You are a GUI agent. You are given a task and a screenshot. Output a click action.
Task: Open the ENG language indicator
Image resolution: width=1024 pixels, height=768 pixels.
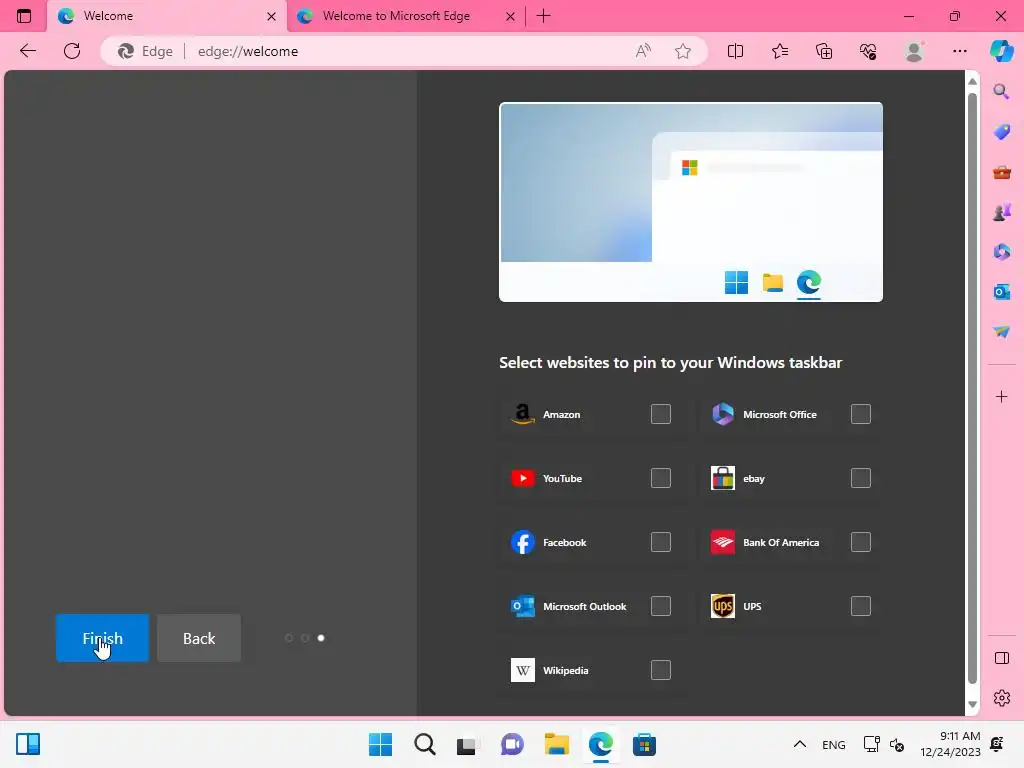[x=833, y=744]
